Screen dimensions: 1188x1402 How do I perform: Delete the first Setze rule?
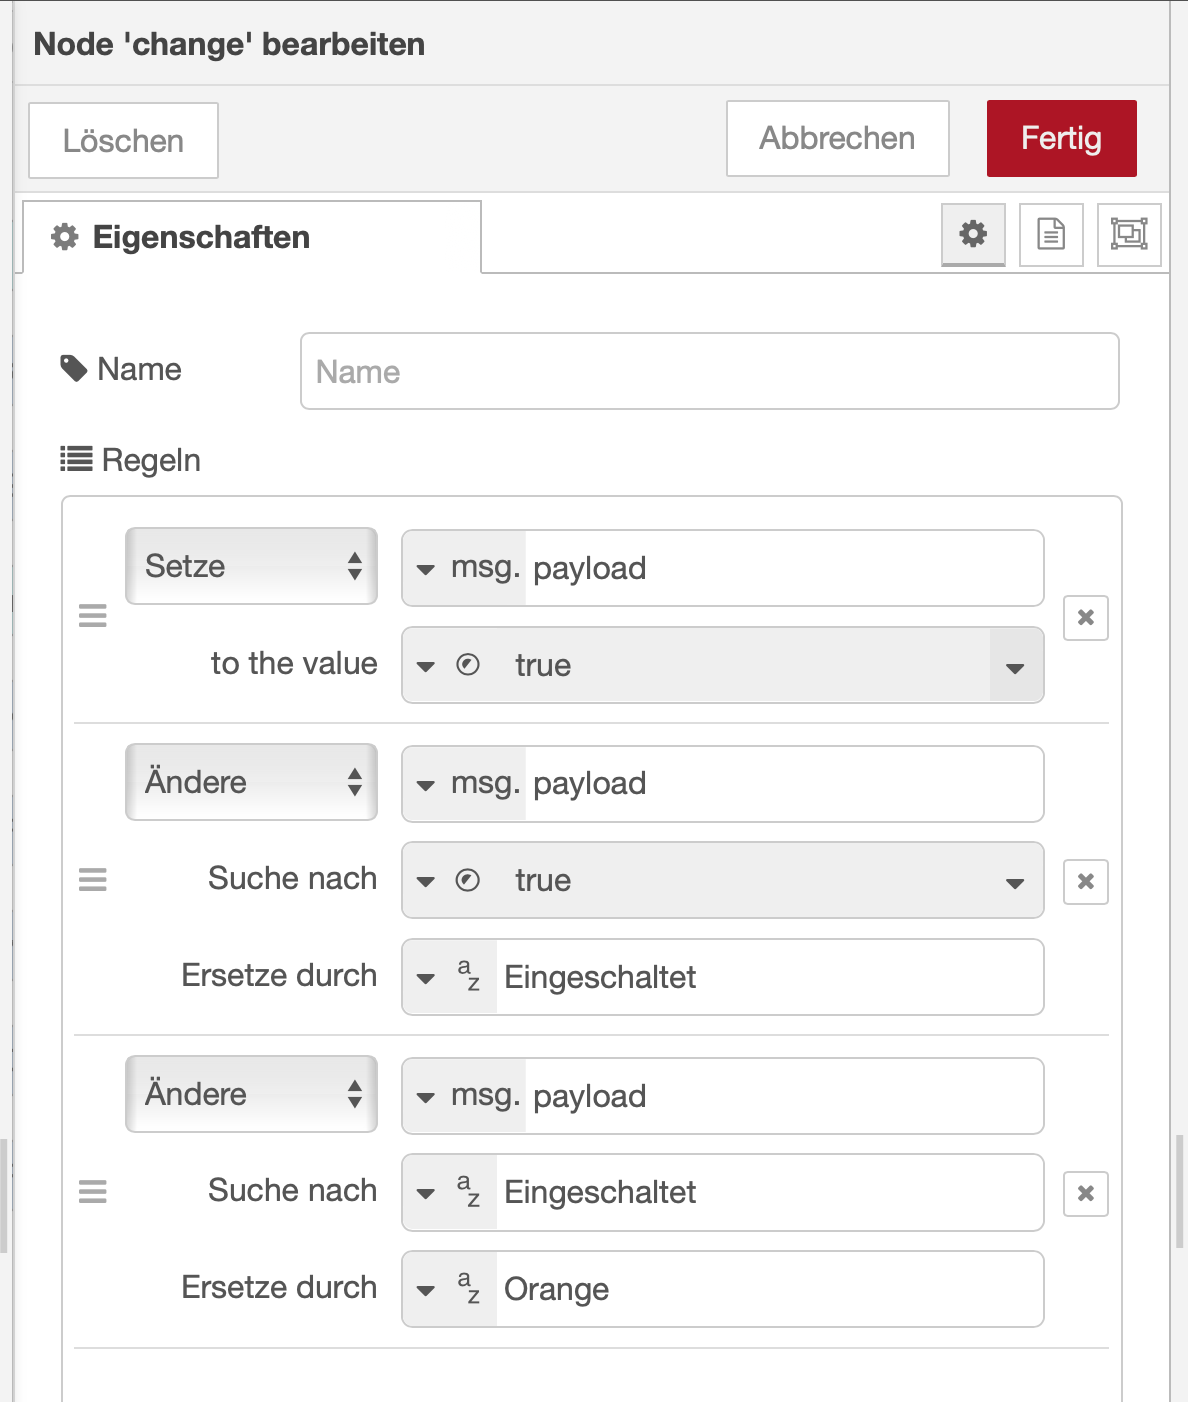1086,618
